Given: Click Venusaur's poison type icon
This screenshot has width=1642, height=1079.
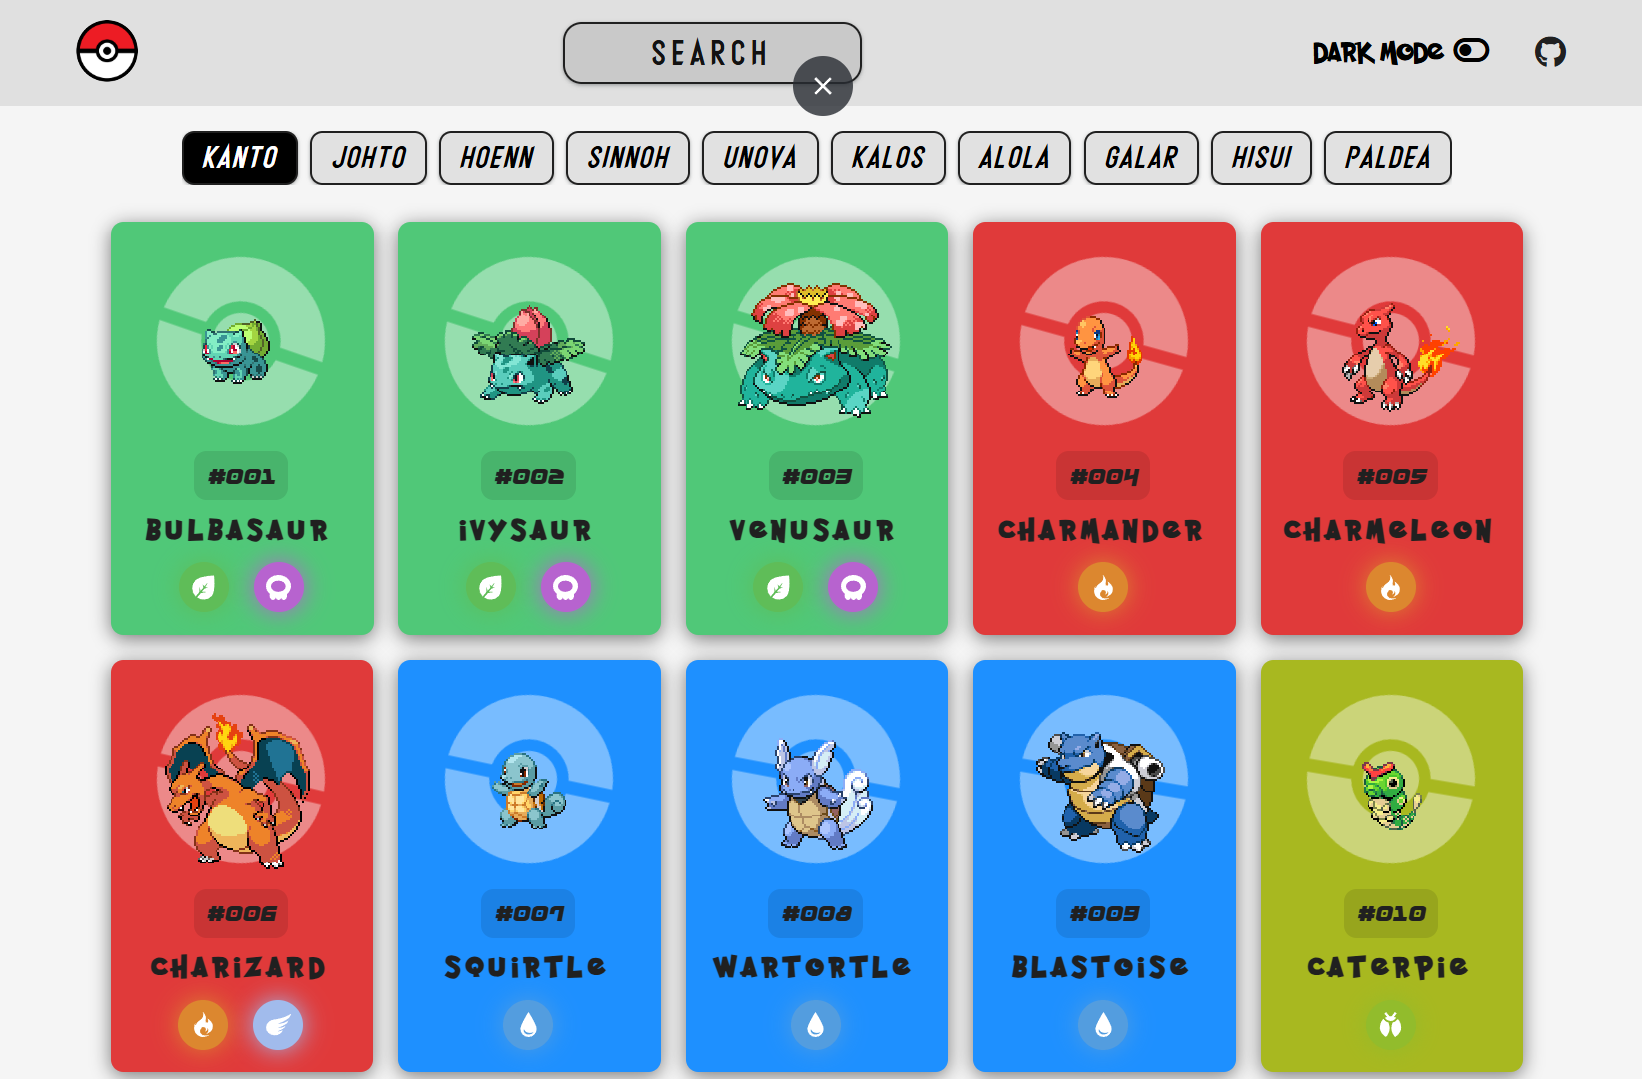Looking at the screenshot, I should (853, 587).
